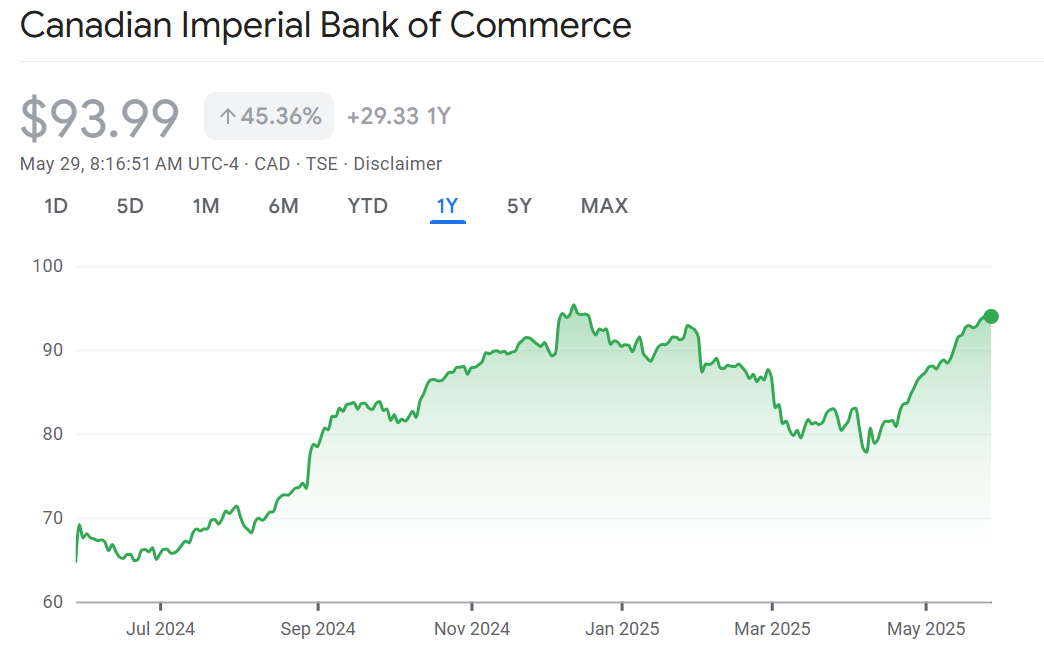Viewport: 1044px width, 657px height.
Task: Switch to the 1D time range tab
Action: tap(56, 206)
